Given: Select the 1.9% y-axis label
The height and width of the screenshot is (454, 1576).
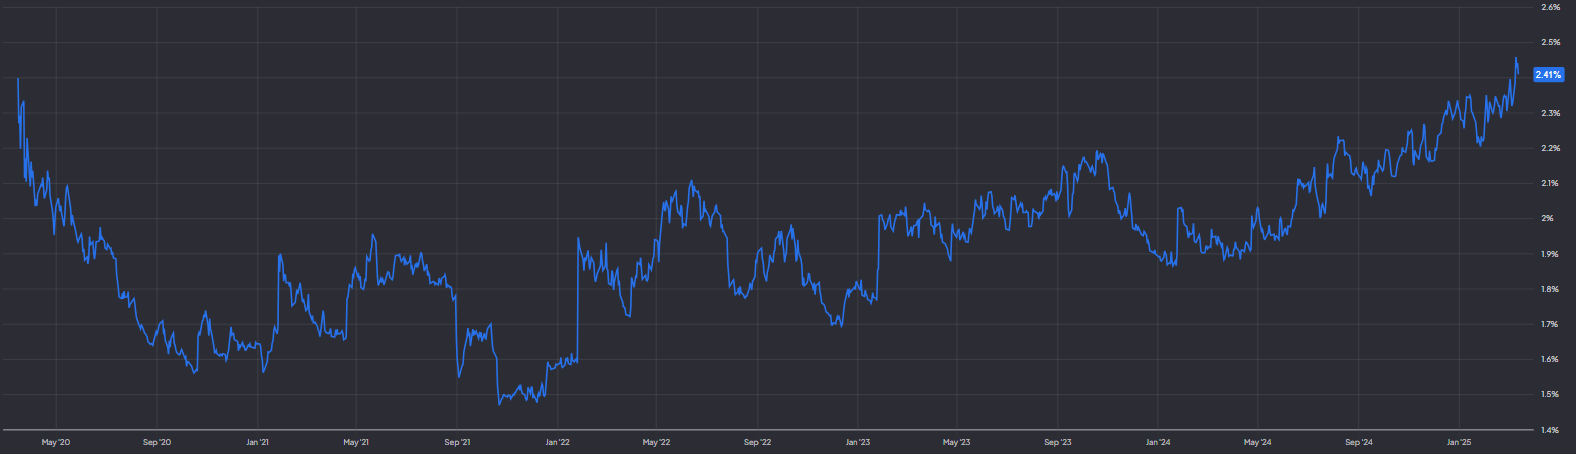Looking at the screenshot, I should 1550,254.
